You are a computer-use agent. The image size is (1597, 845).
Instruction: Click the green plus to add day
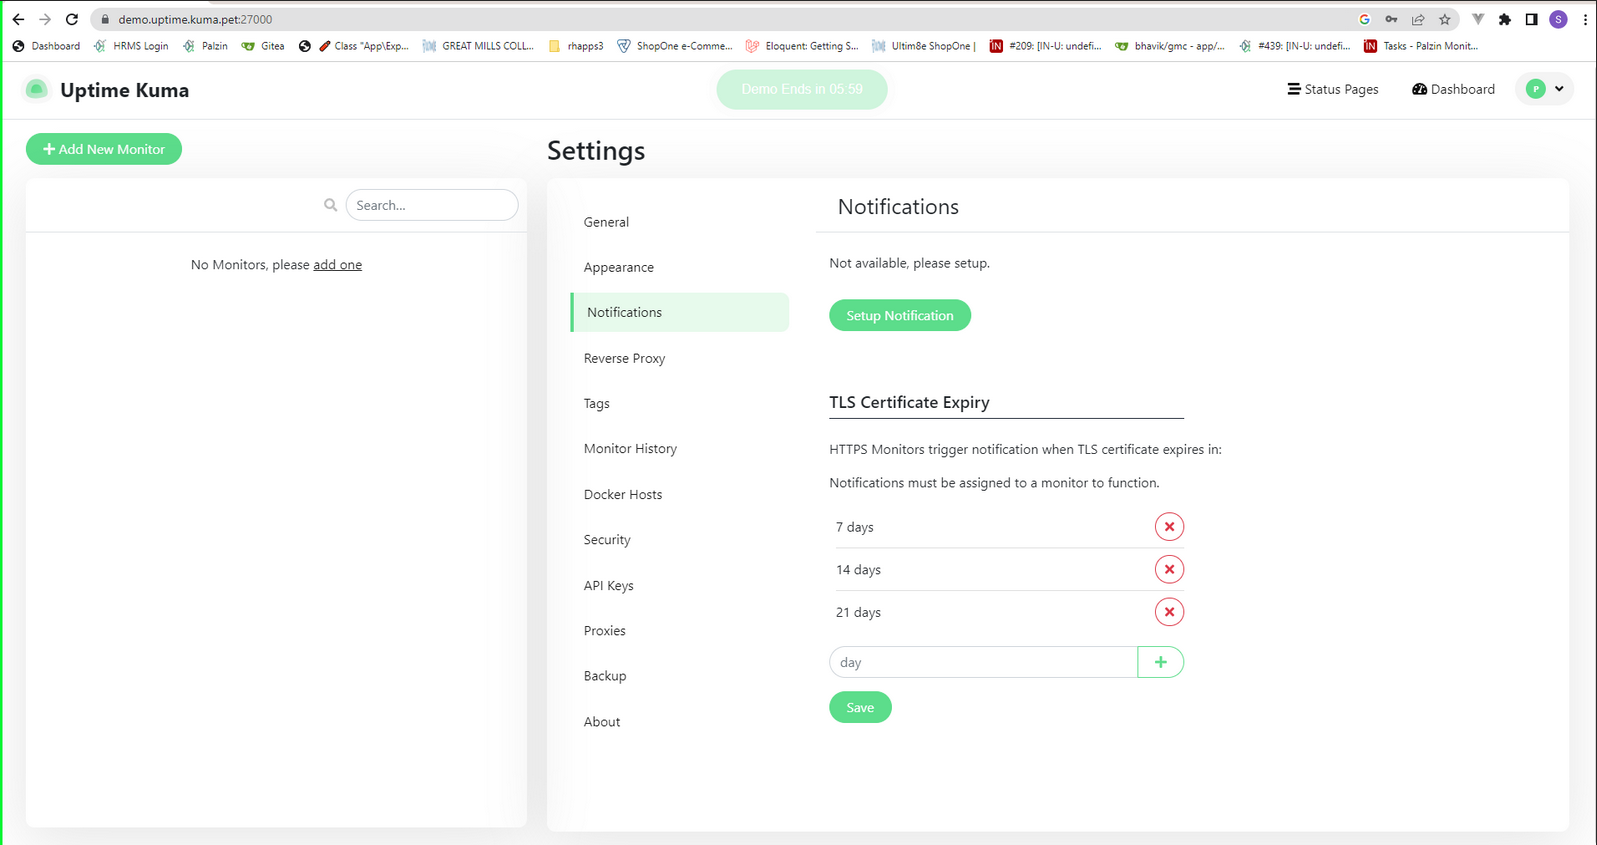pyautogui.click(x=1160, y=662)
